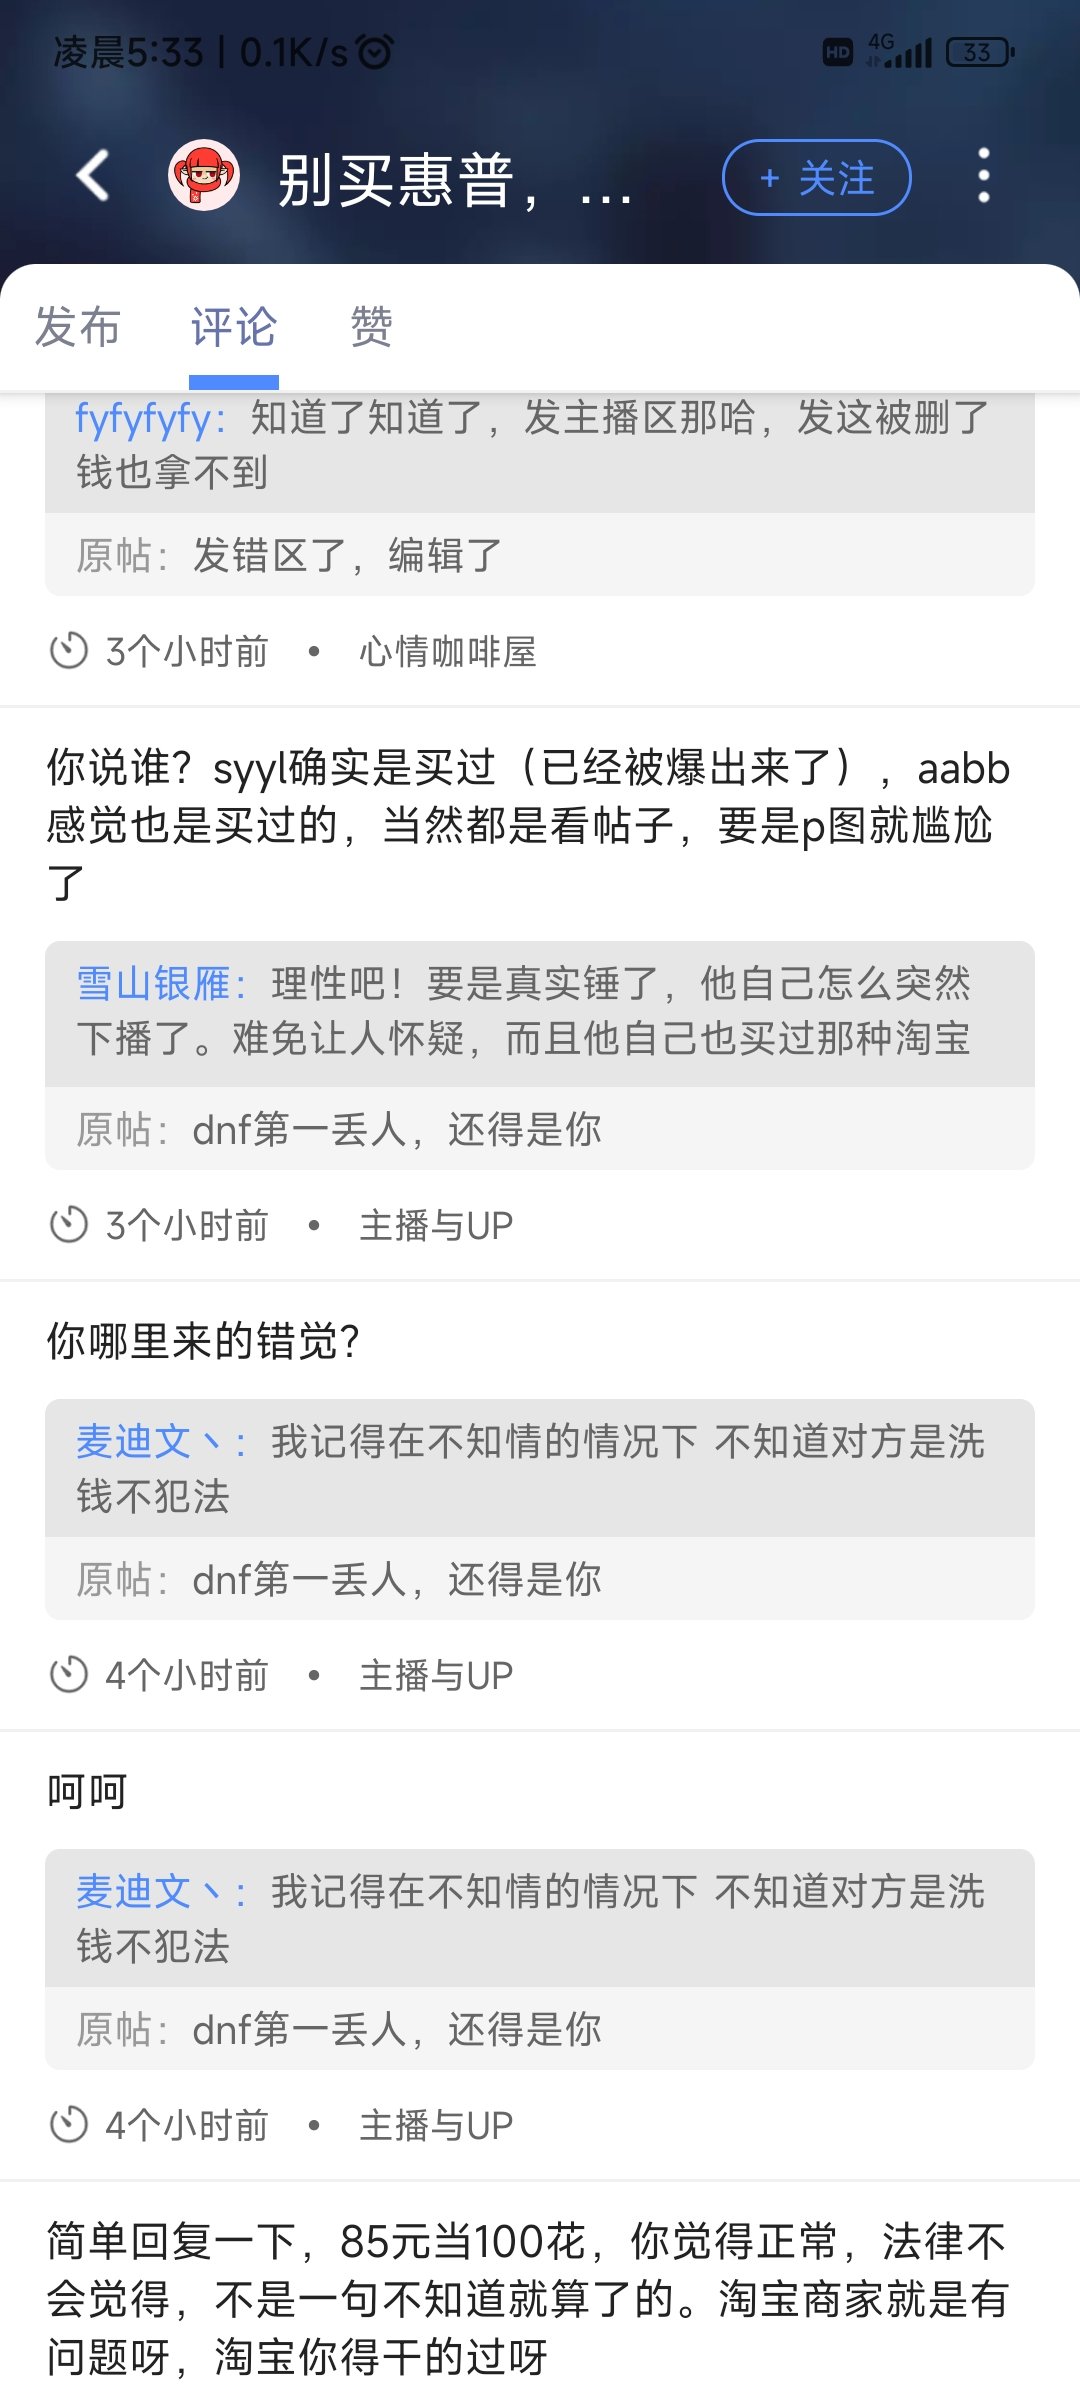Open the comment starting with 简单回复一下
The image size is (1080, 2400).
coord(527,2298)
